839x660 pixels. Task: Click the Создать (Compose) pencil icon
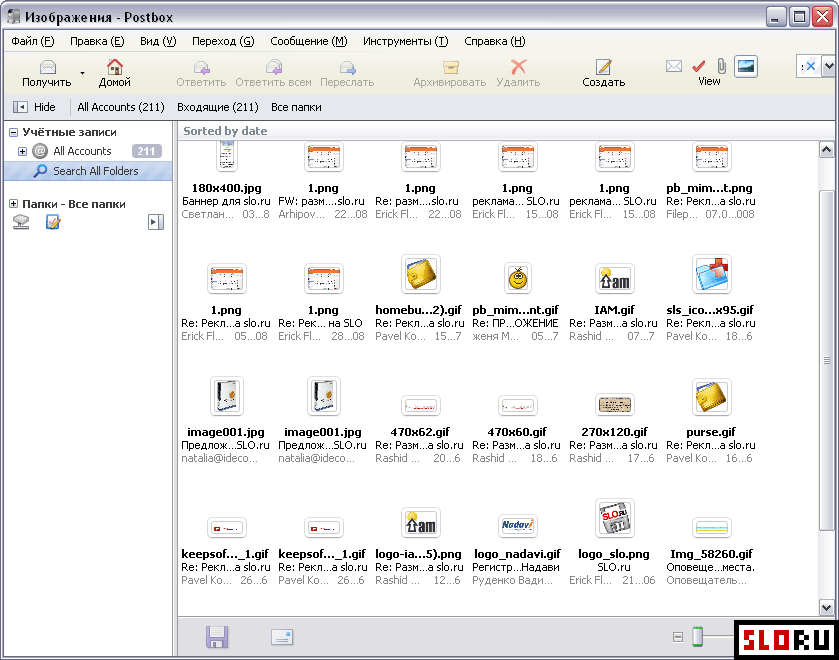[x=603, y=68]
